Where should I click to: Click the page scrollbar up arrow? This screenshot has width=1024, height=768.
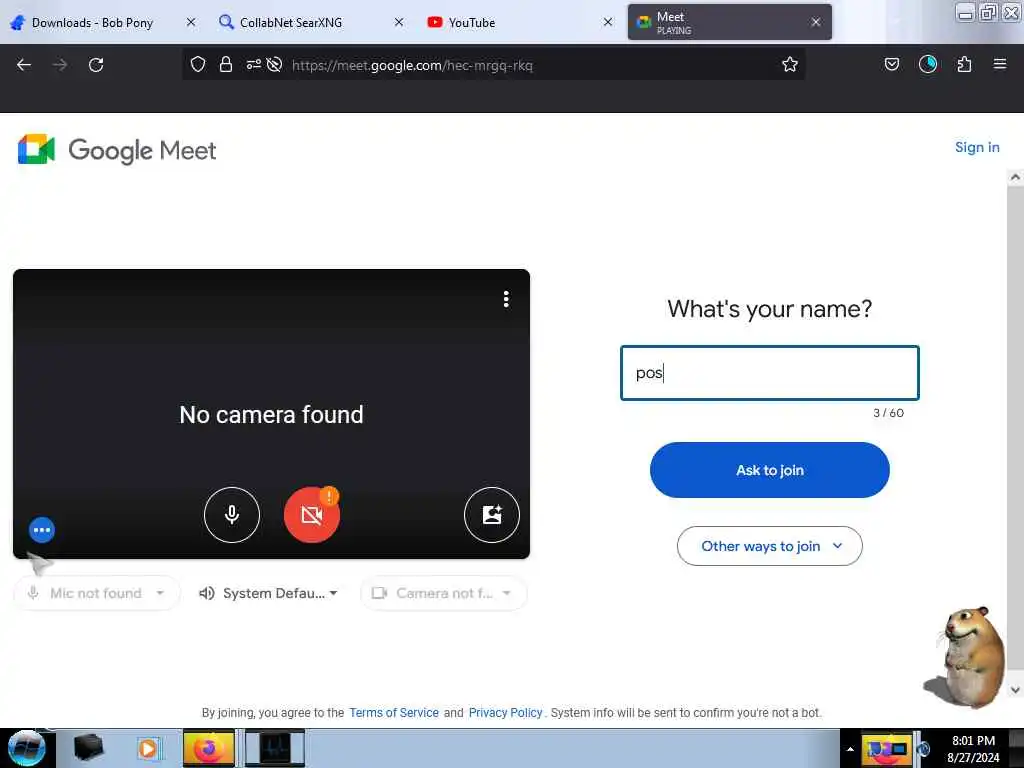1015,177
